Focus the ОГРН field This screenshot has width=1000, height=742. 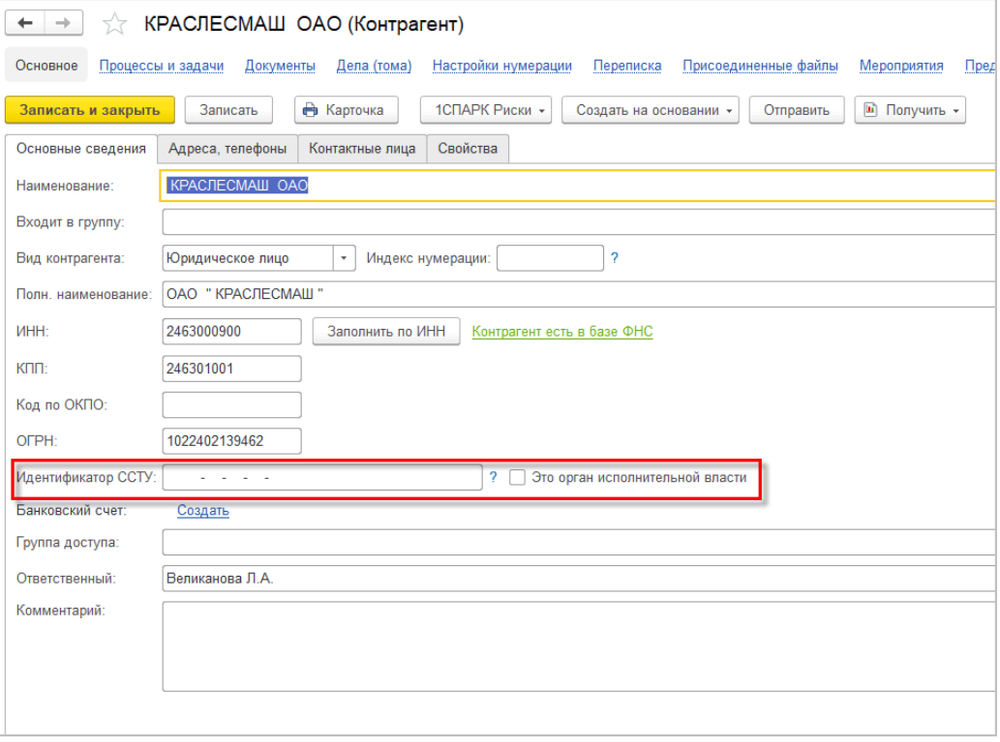232,441
